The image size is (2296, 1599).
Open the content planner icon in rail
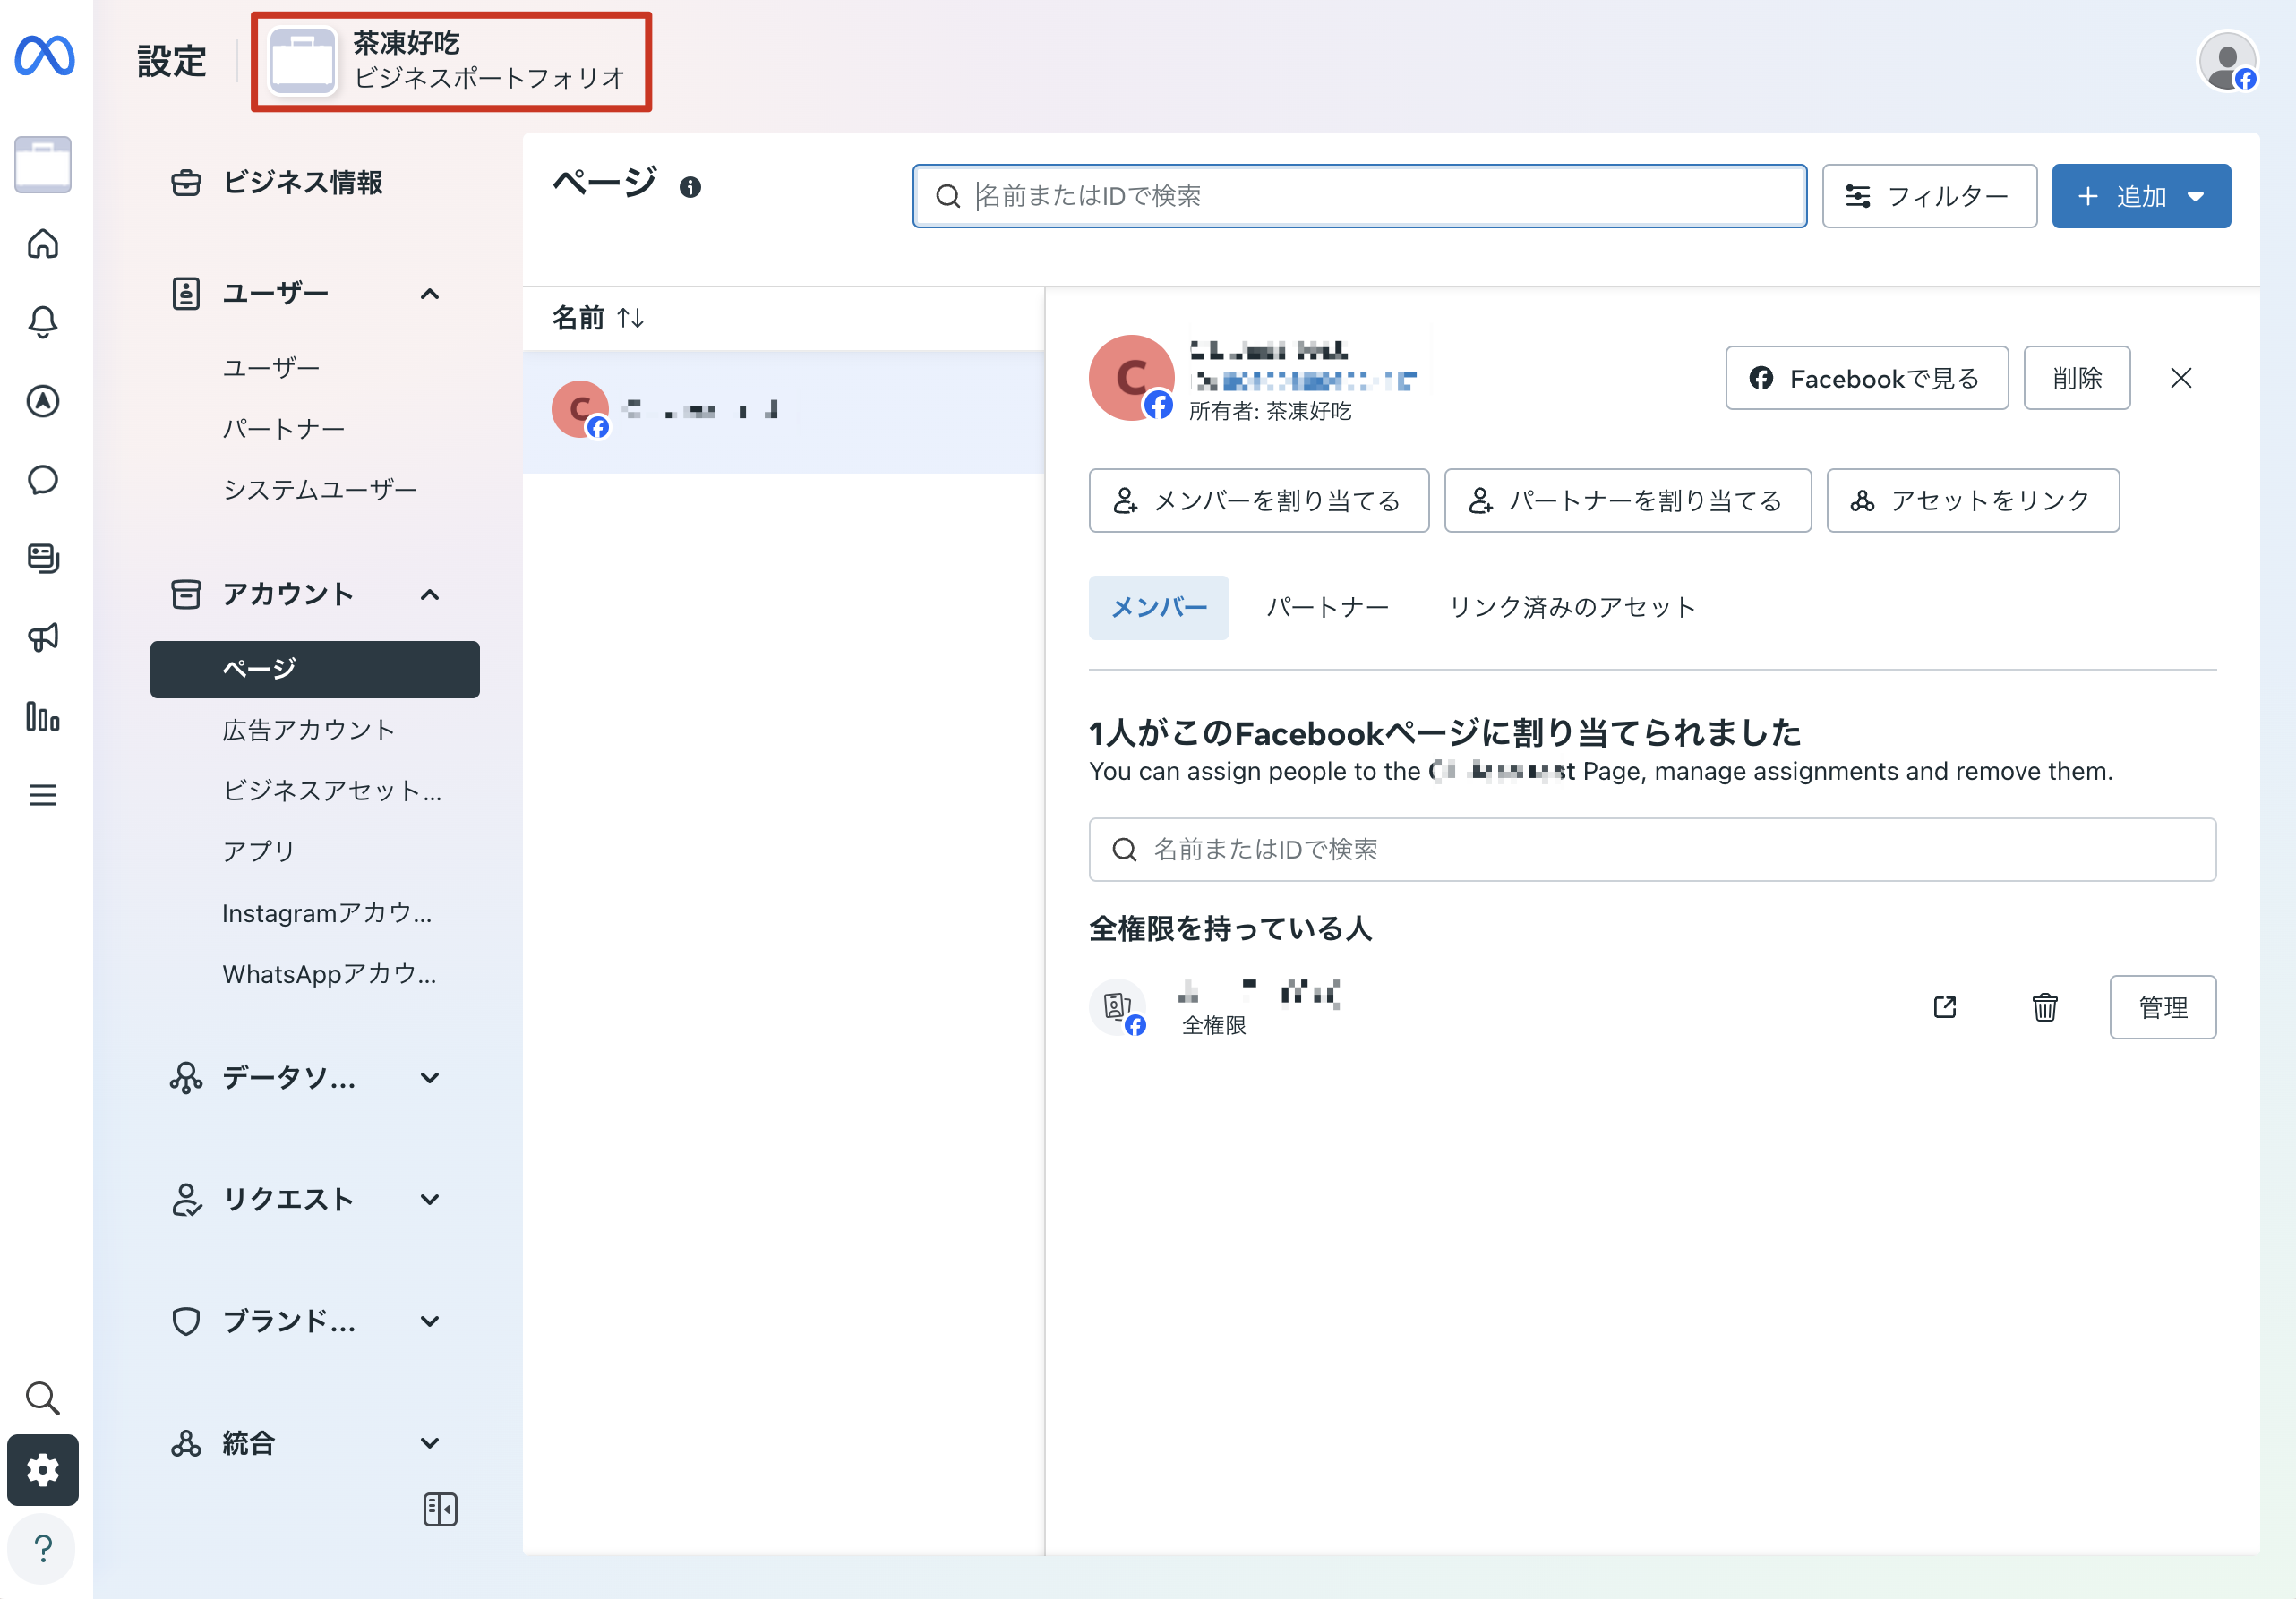pos(43,558)
